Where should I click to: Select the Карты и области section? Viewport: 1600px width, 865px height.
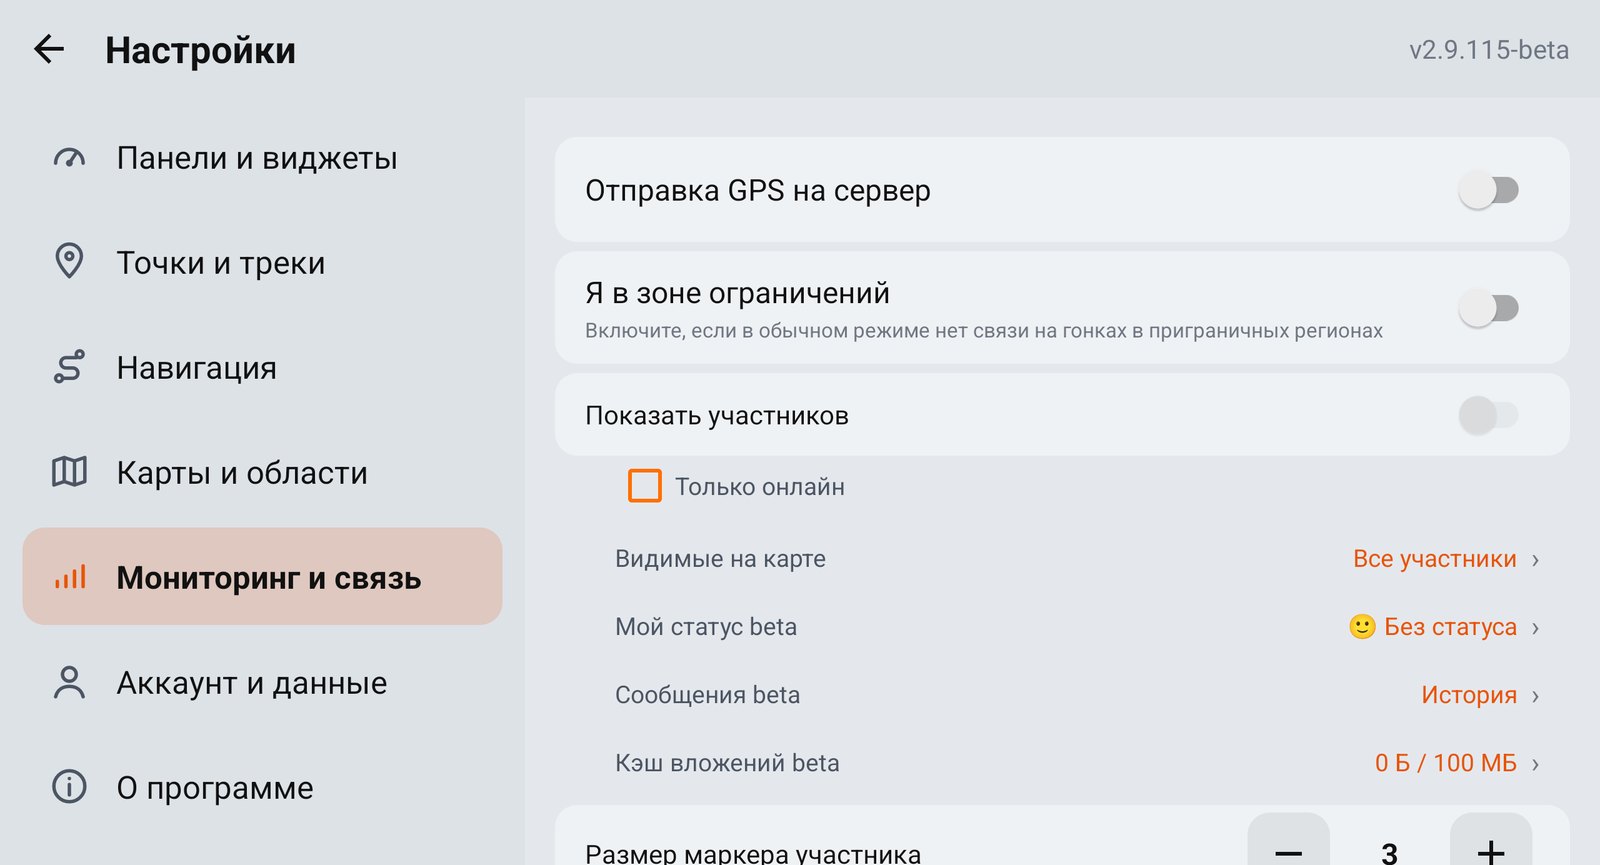pos(262,473)
